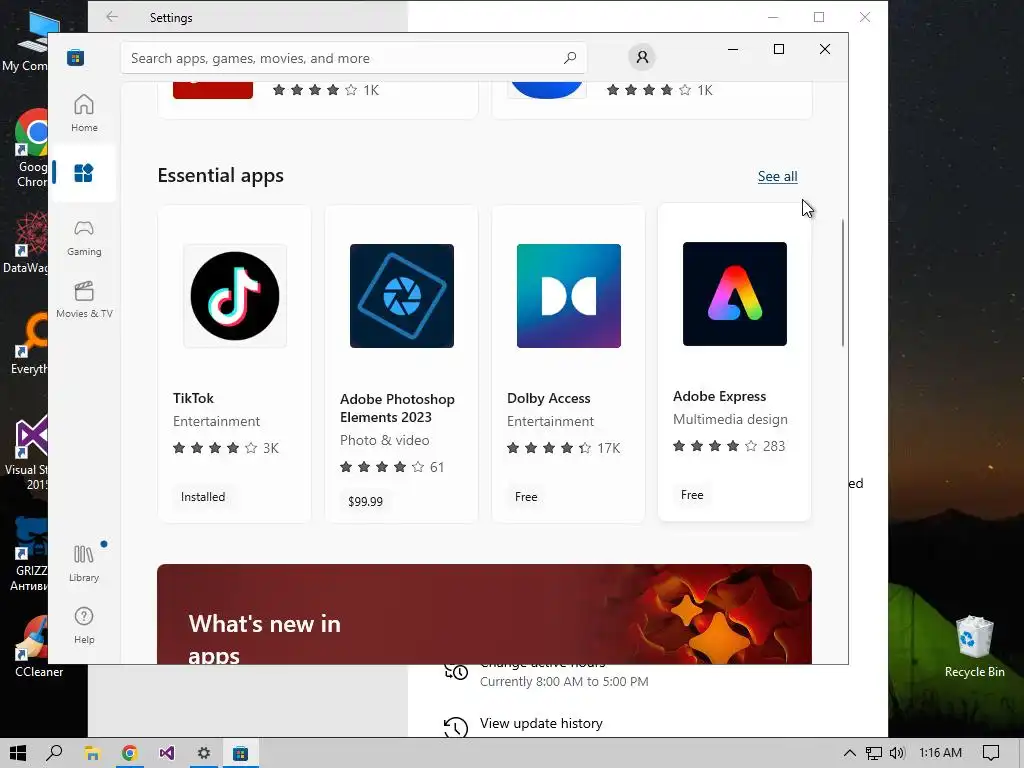The image size is (1024, 768).
Task: Click the Free label on Adobe Express
Action: pyautogui.click(x=692, y=495)
